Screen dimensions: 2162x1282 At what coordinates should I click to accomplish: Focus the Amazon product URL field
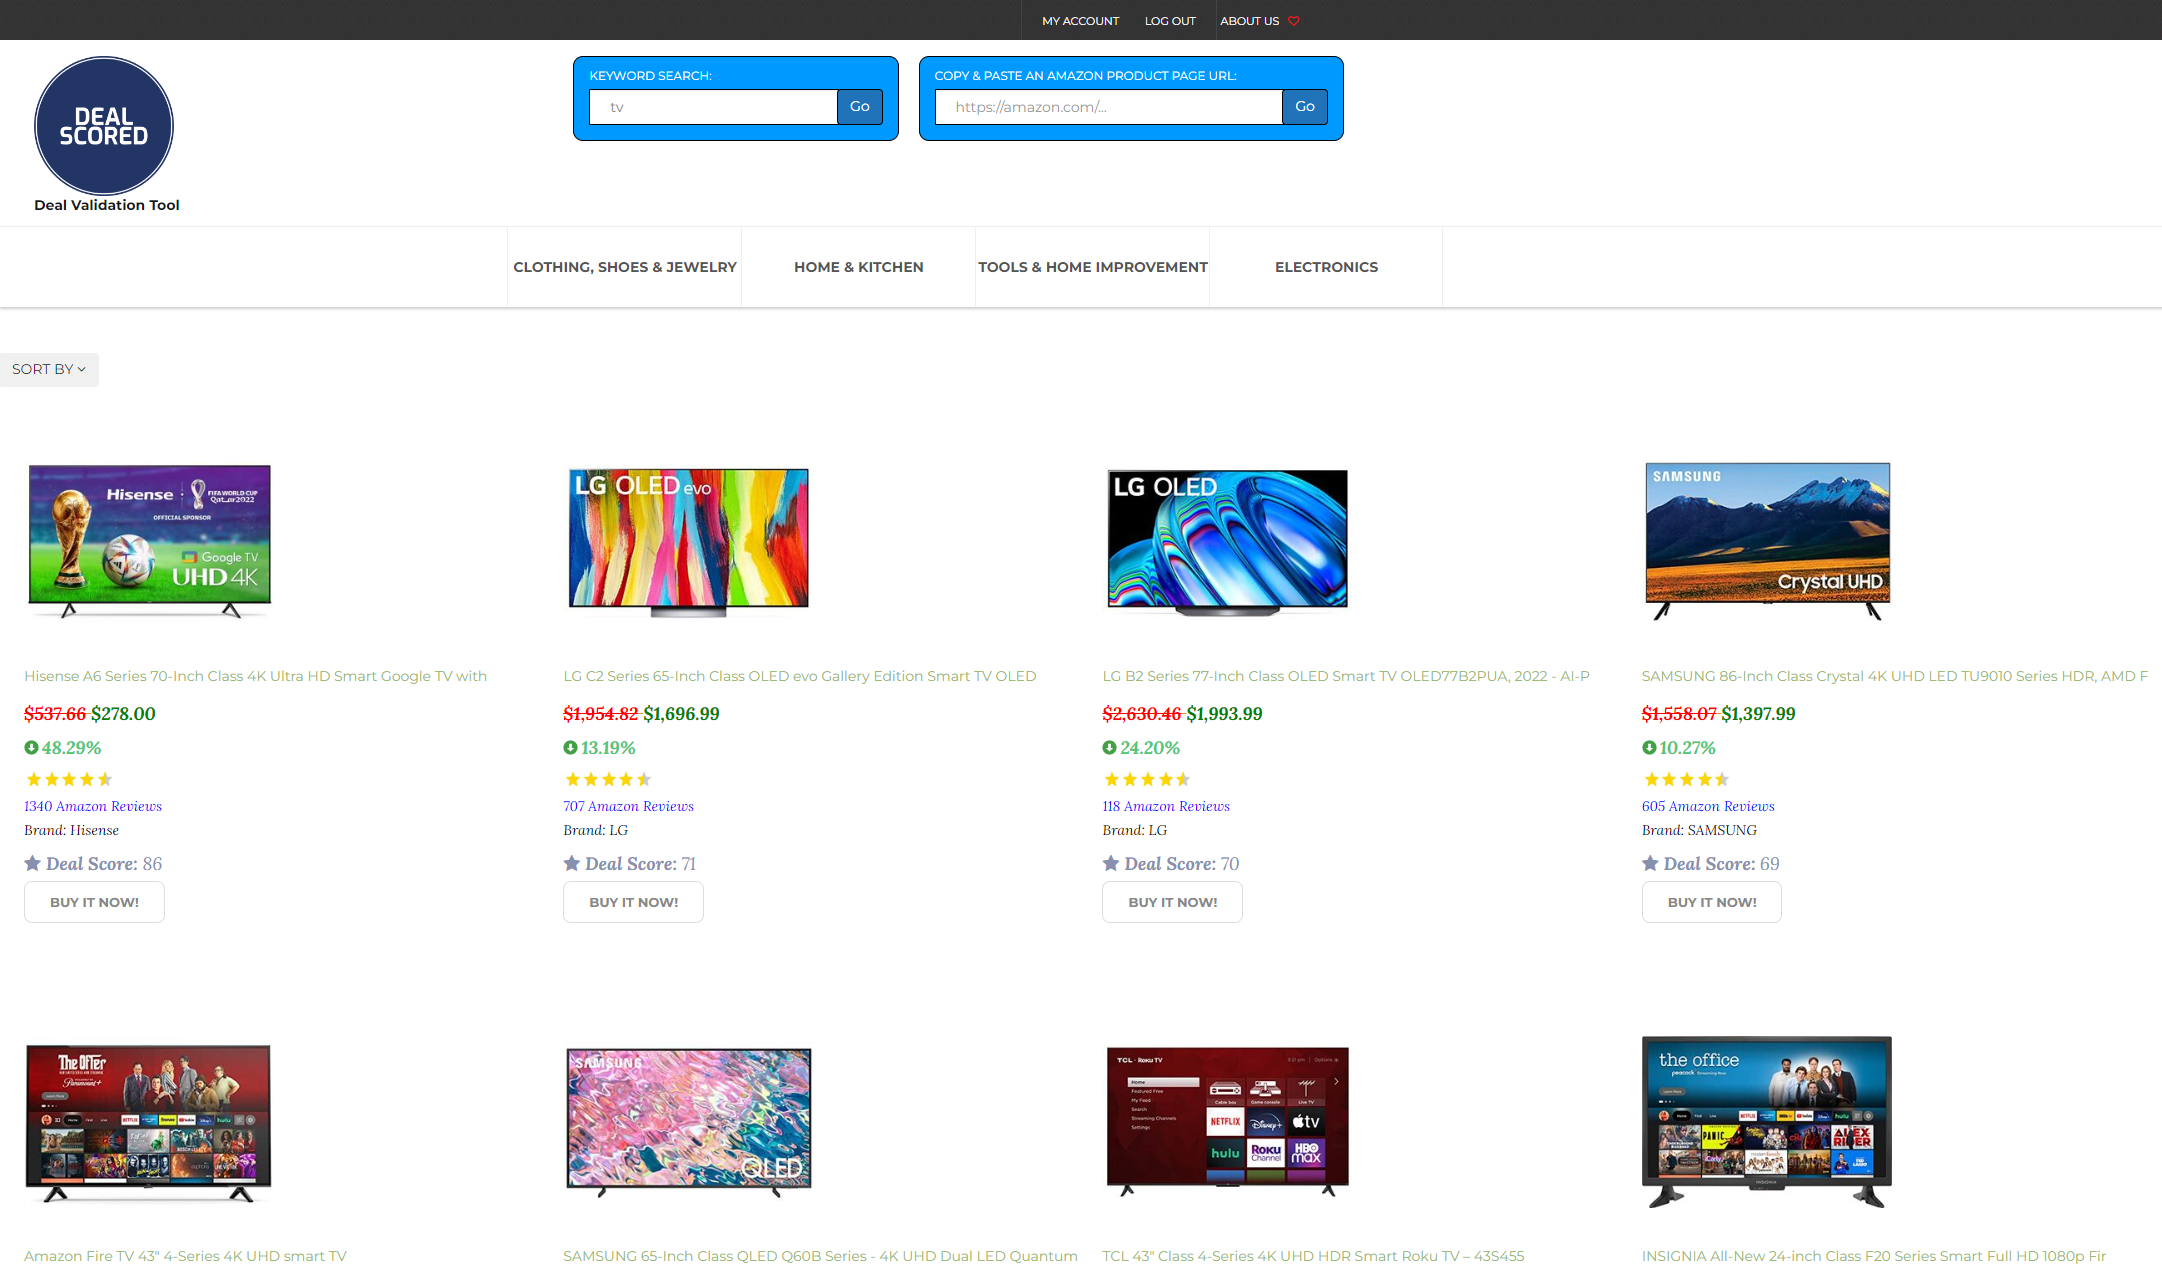click(x=1108, y=107)
